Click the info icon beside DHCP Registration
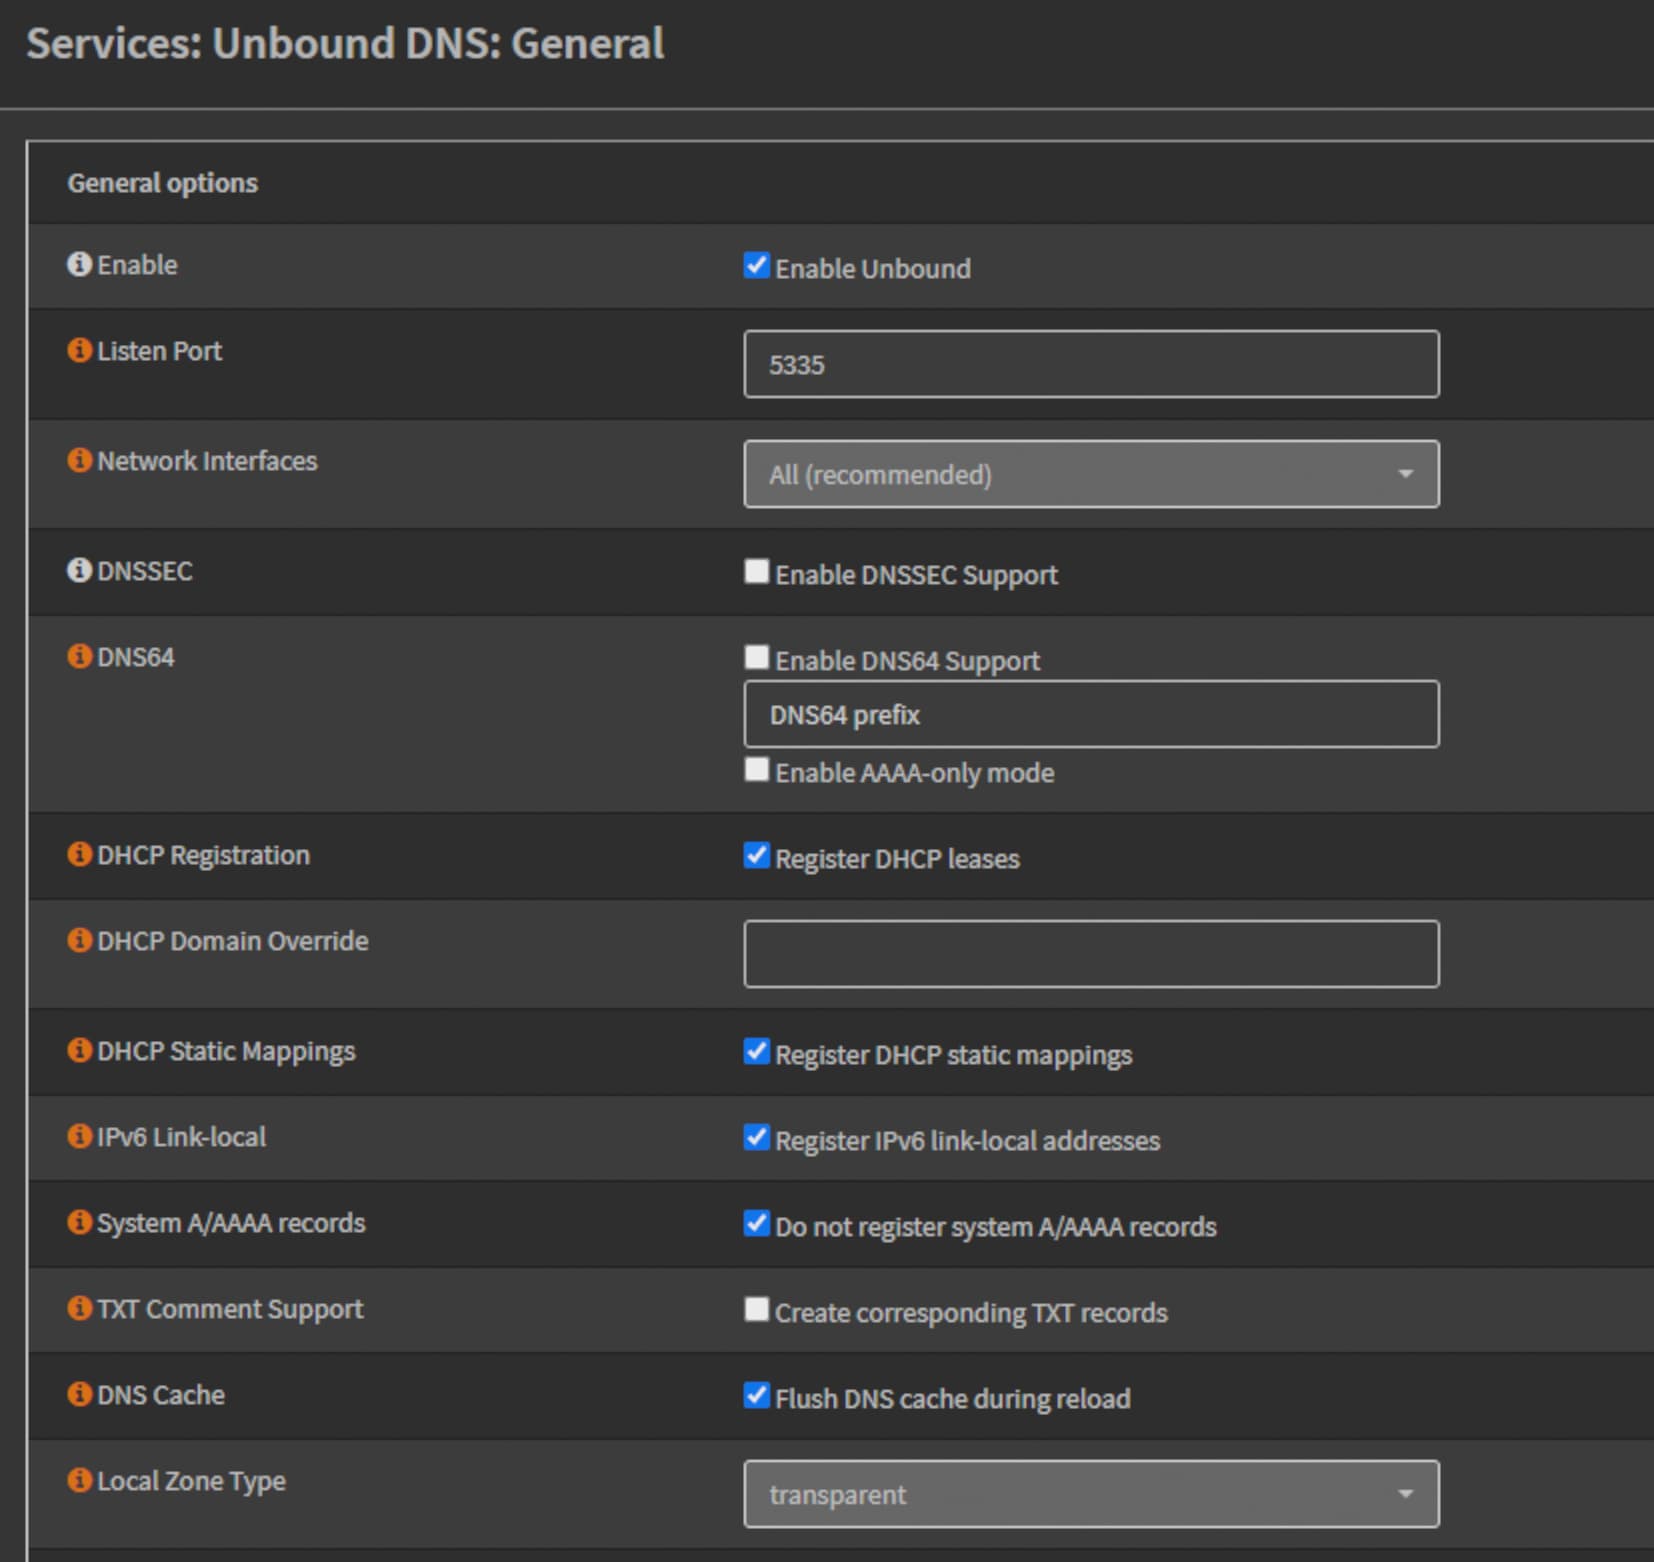The height and width of the screenshot is (1562, 1654). [x=79, y=854]
